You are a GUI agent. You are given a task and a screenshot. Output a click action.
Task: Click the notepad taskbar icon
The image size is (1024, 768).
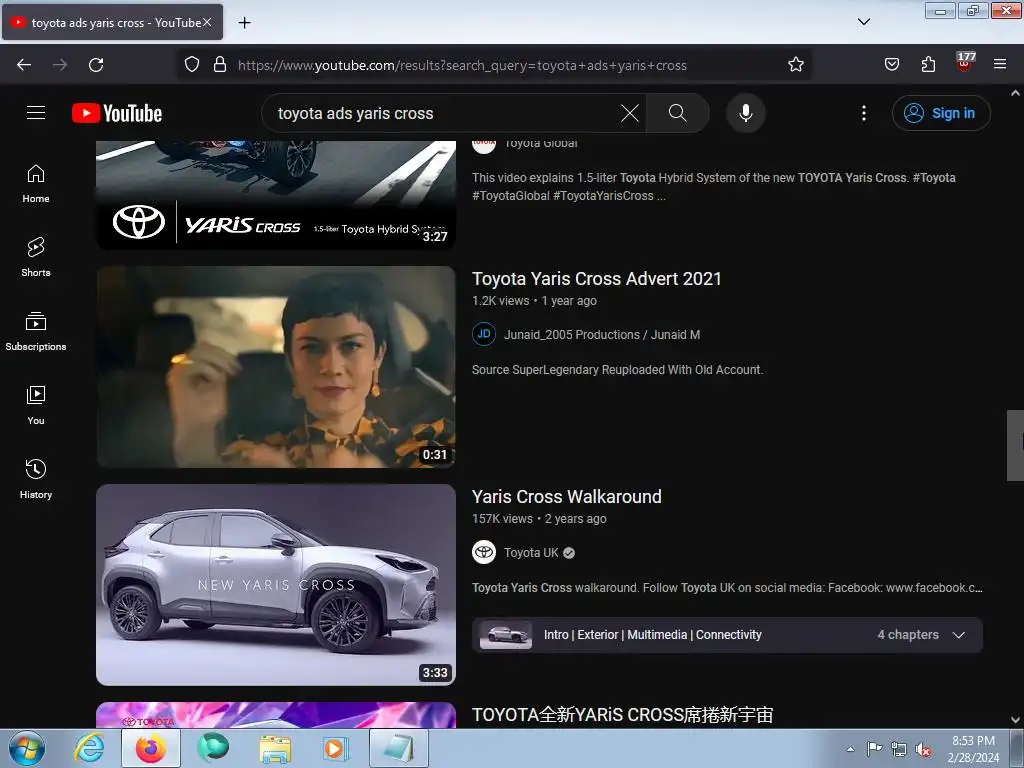tap(398, 748)
